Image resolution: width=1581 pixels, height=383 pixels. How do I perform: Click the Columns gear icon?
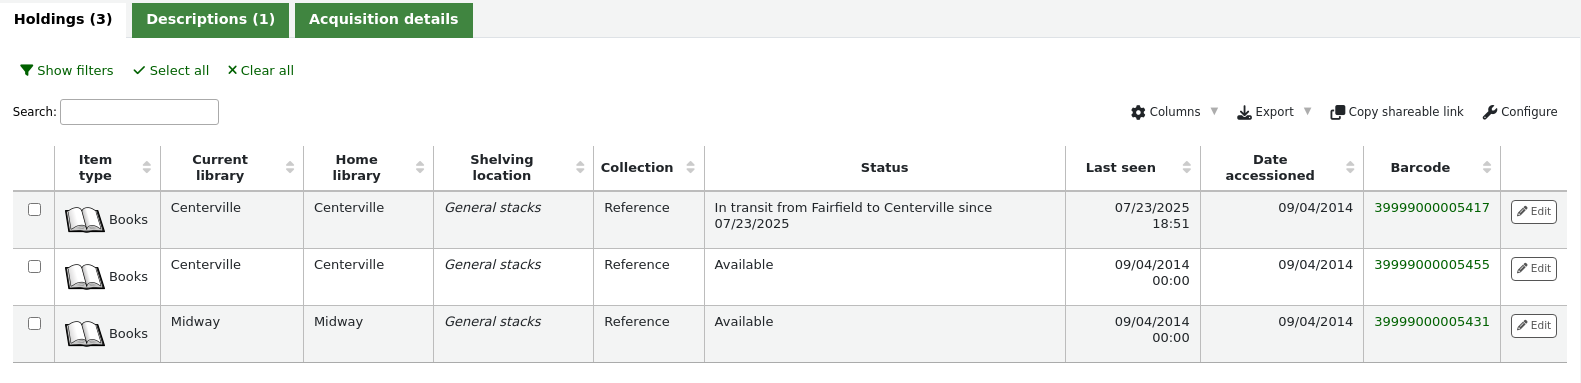(x=1138, y=112)
